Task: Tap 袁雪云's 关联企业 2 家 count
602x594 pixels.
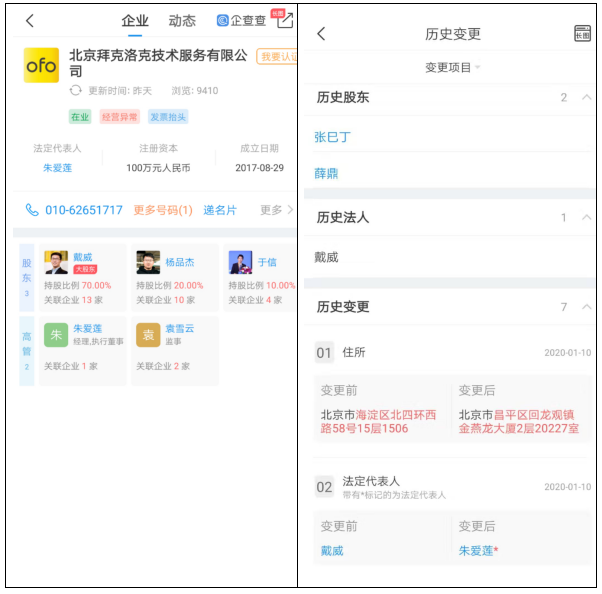Action: [163, 366]
